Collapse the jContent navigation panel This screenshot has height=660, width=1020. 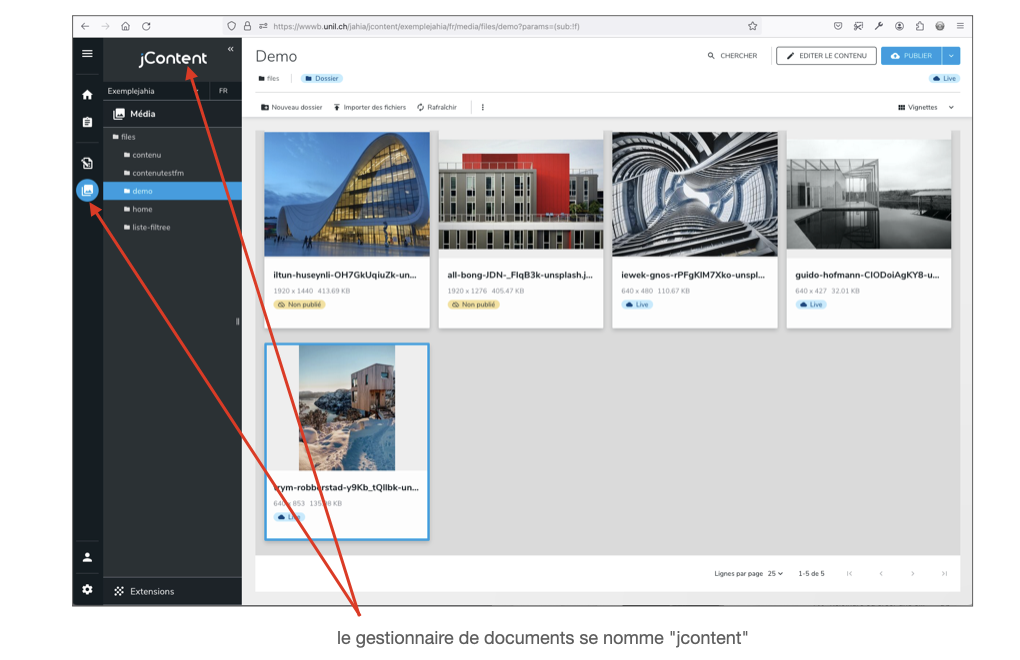tap(231, 49)
